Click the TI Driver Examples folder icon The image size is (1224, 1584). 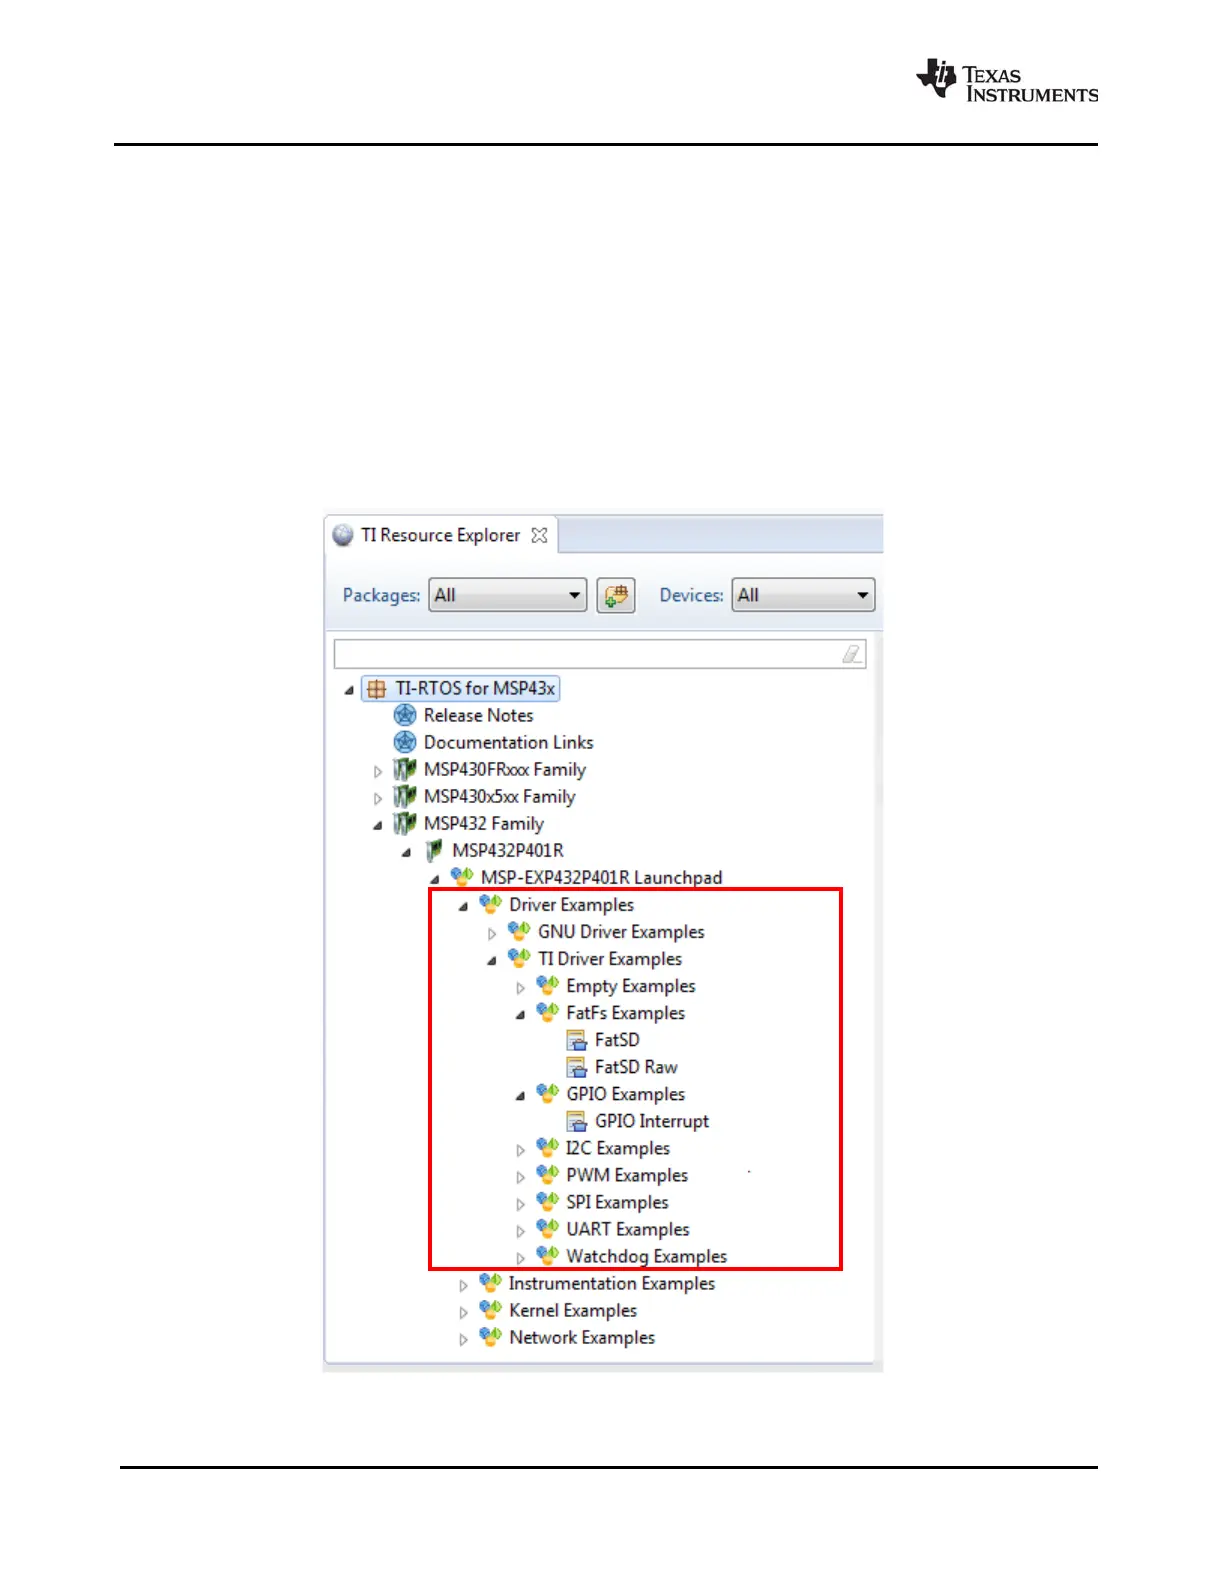[519, 958]
